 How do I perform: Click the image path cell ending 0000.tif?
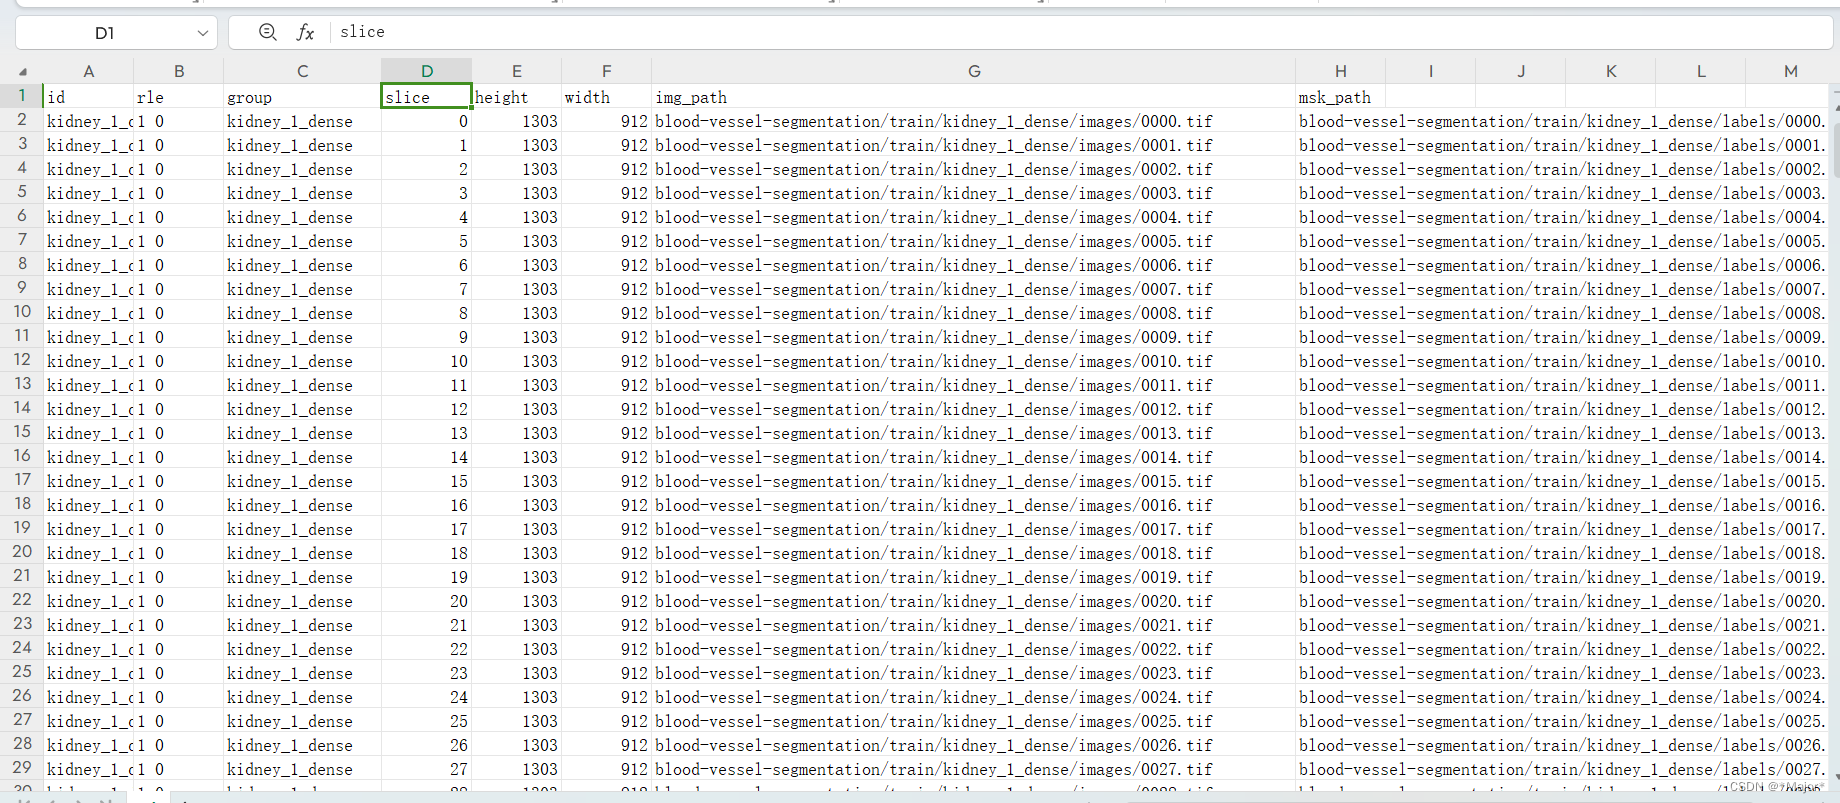pyautogui.click(x=973, y=121)
